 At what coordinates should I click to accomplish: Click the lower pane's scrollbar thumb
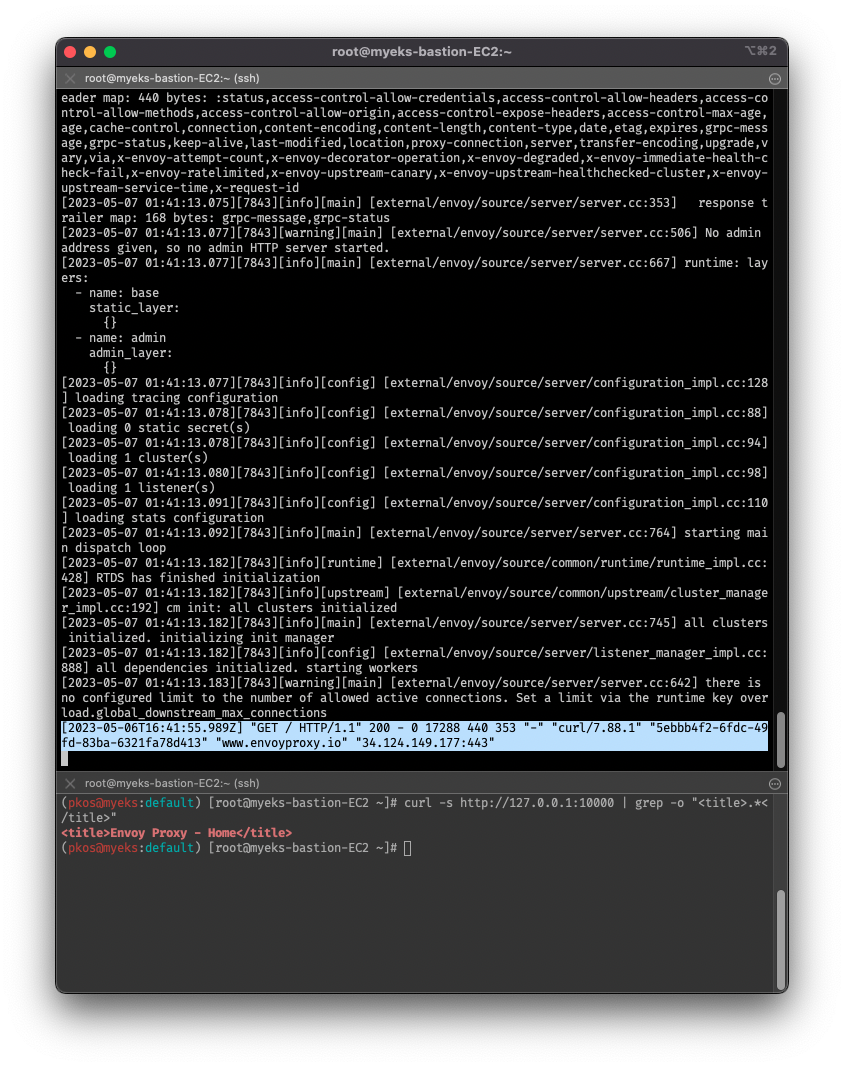pos(781,938)
